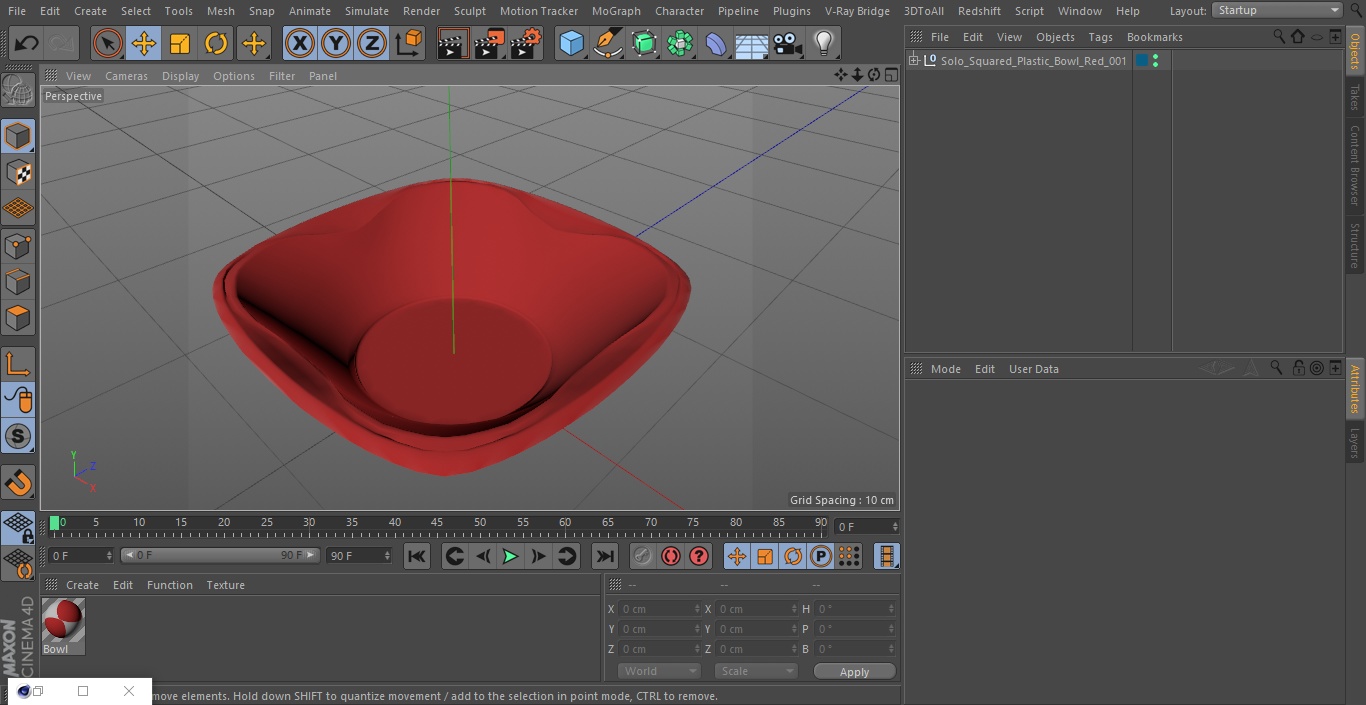Toggle Autokeying button
1366x705 pixels.
coord(671,556)
